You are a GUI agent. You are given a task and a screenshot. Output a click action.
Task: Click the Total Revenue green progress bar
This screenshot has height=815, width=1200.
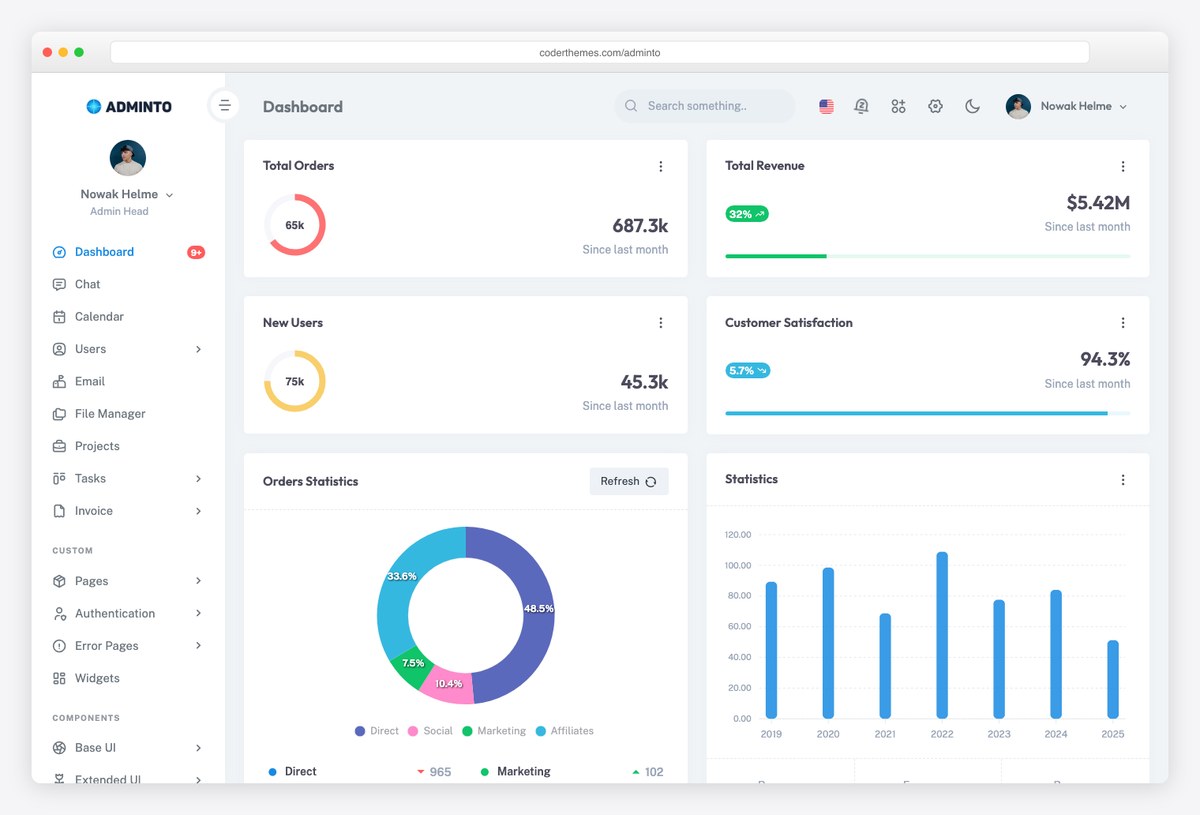coord(776,256)
